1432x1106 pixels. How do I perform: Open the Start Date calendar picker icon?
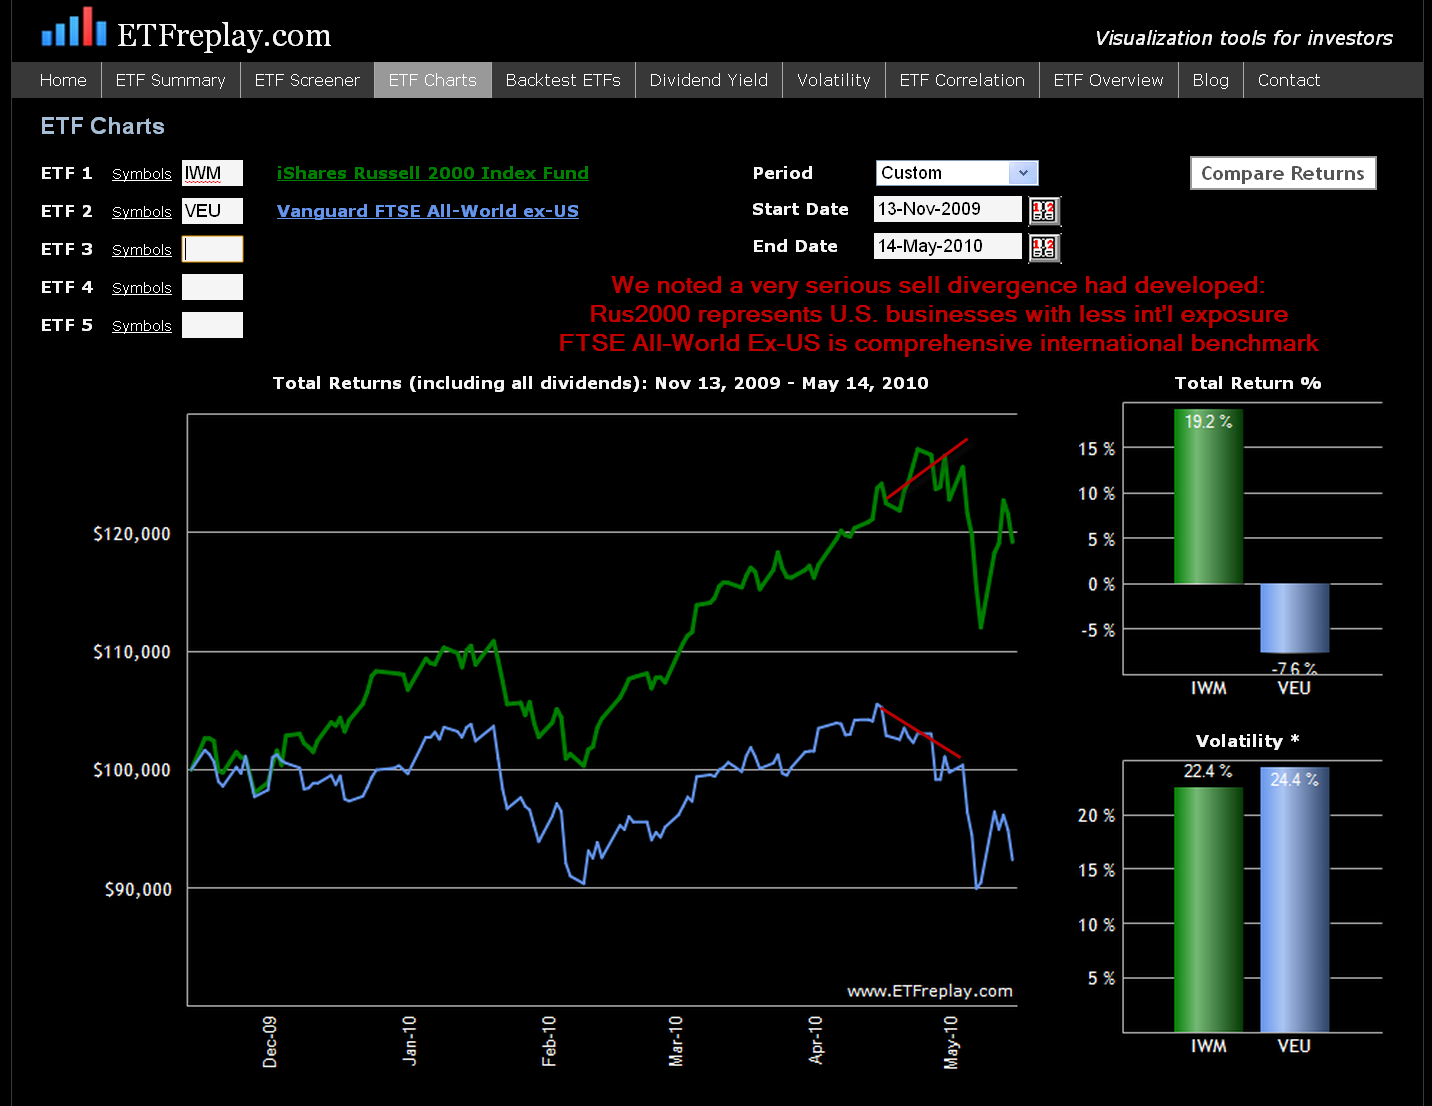pyautogui.click(x=1044, y=210)
